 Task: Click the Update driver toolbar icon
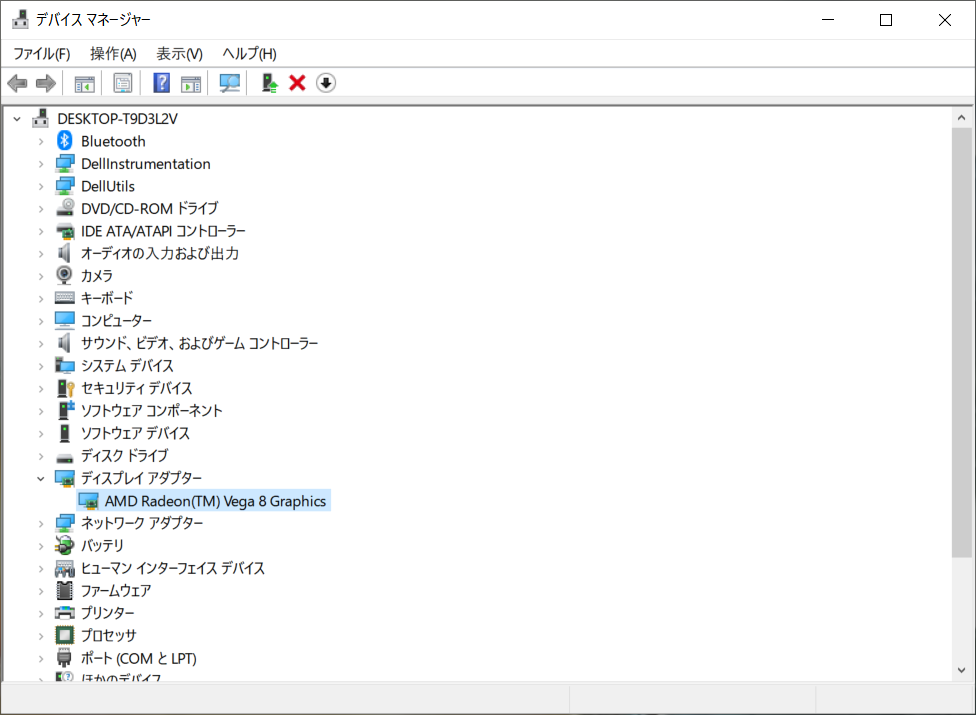click(270, 83)
